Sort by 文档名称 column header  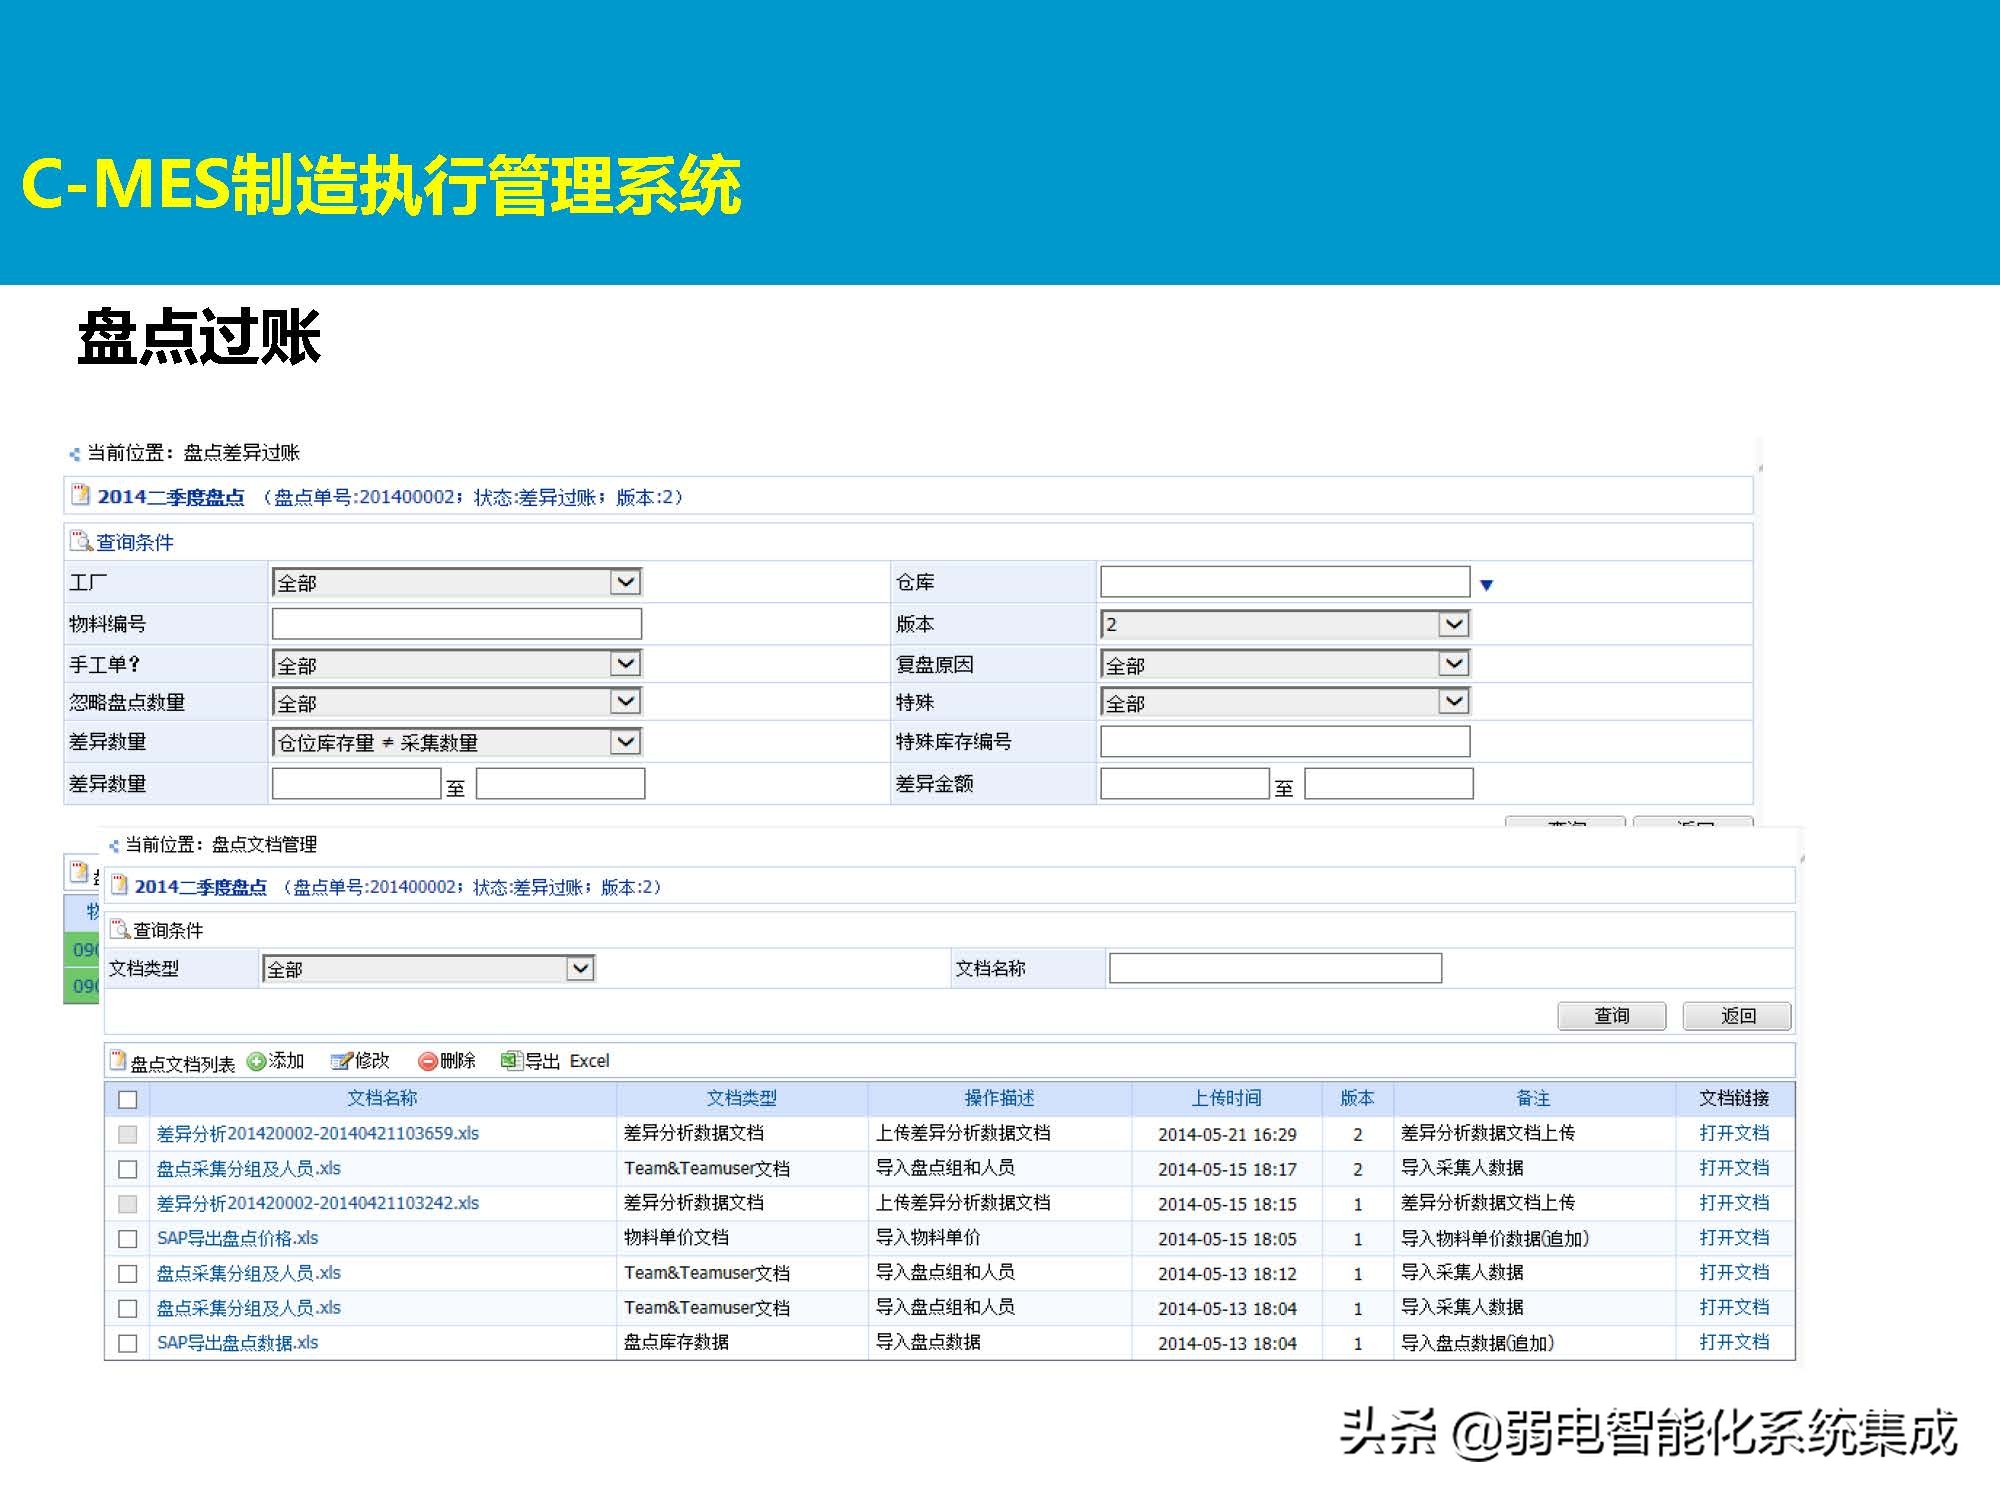point(382,1098)
